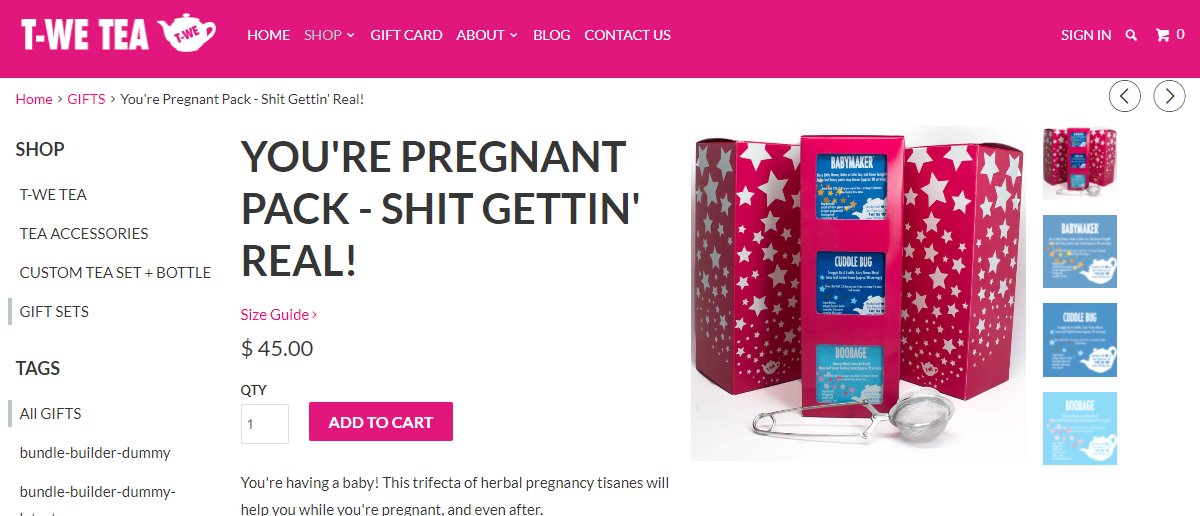Navigate to HOME menu item

tap(268, 35)
